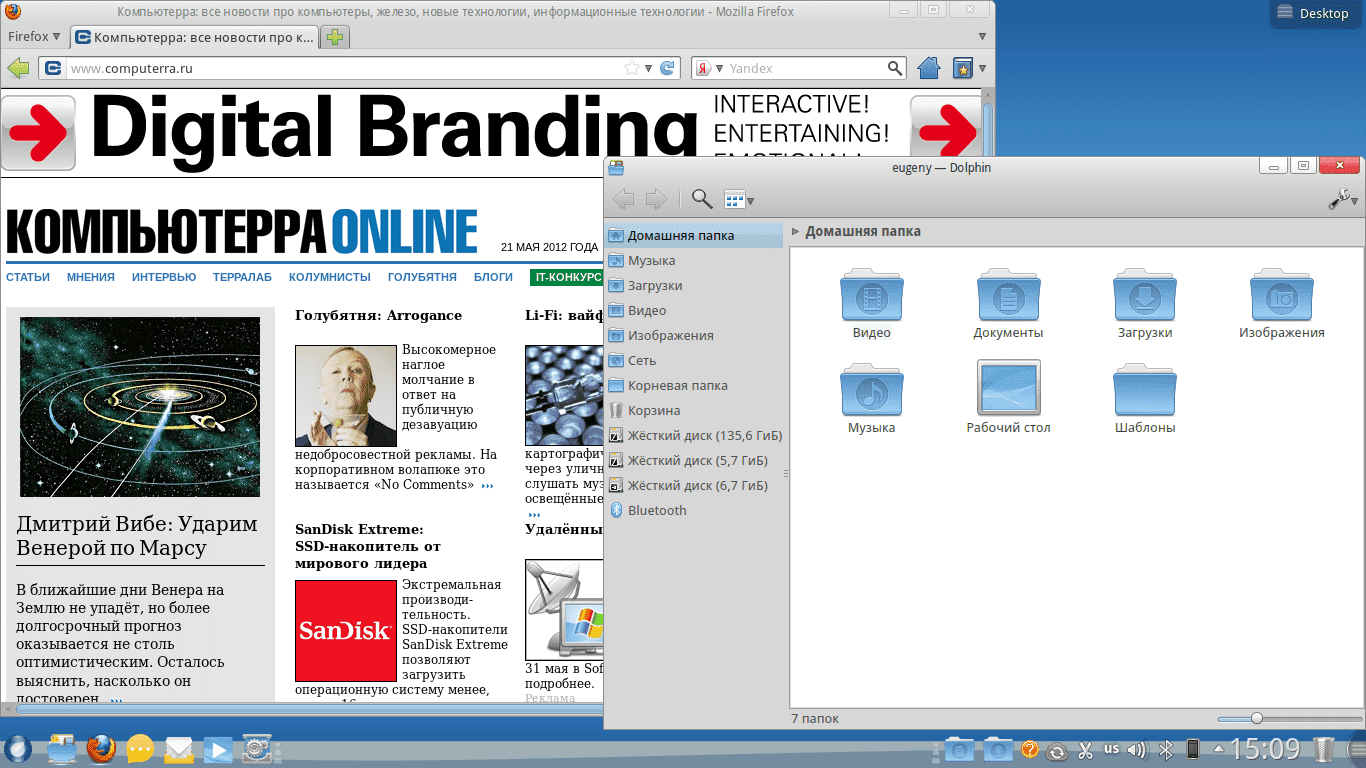The width and height of the screenshot is (1366, 768).
Task: Open the Firefox bookmarks button
Action: coord(962,68)
